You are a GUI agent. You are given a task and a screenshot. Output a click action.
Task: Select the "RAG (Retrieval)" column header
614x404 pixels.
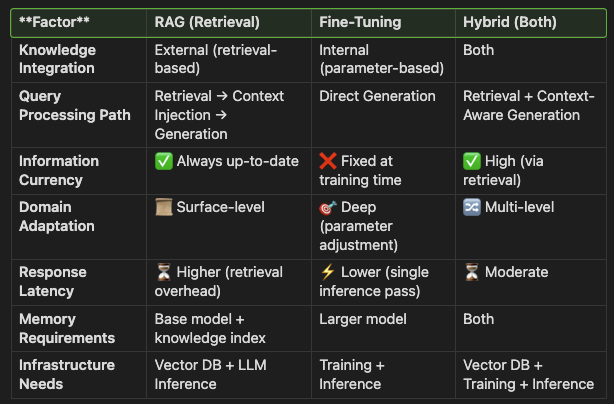[207, 20]
